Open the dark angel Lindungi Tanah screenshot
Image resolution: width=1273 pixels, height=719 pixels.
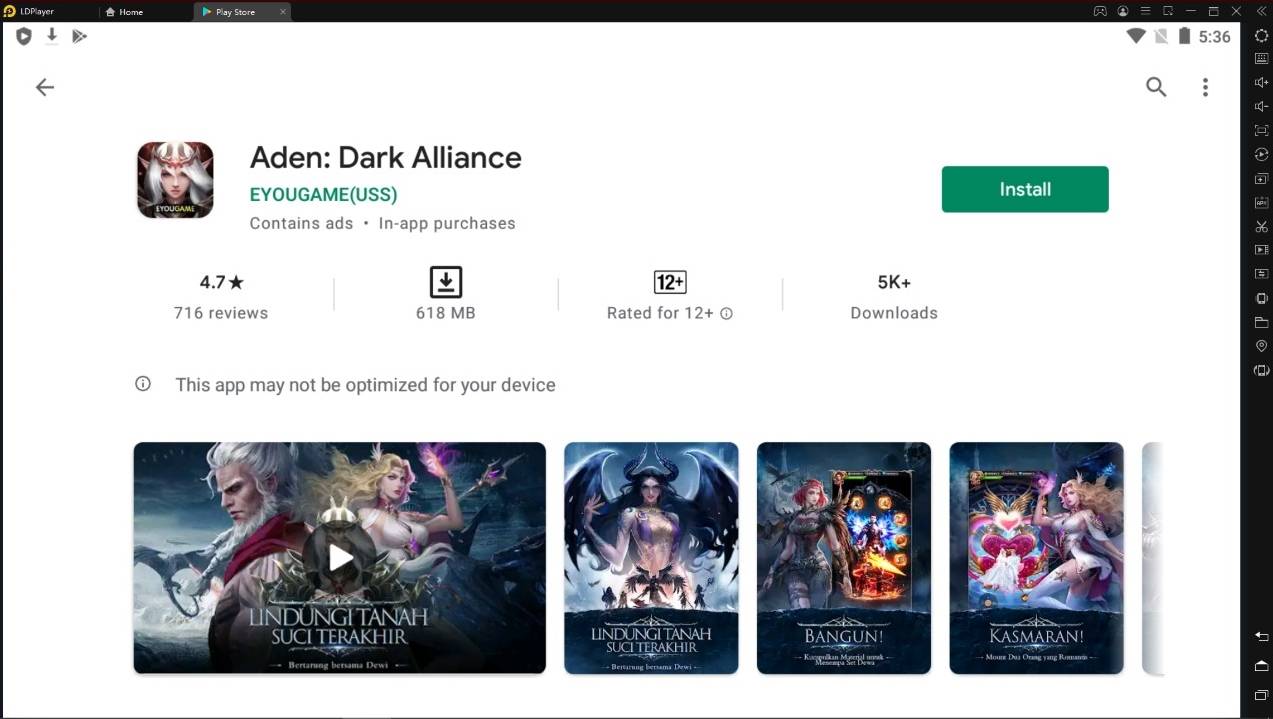tap(651, 558)
